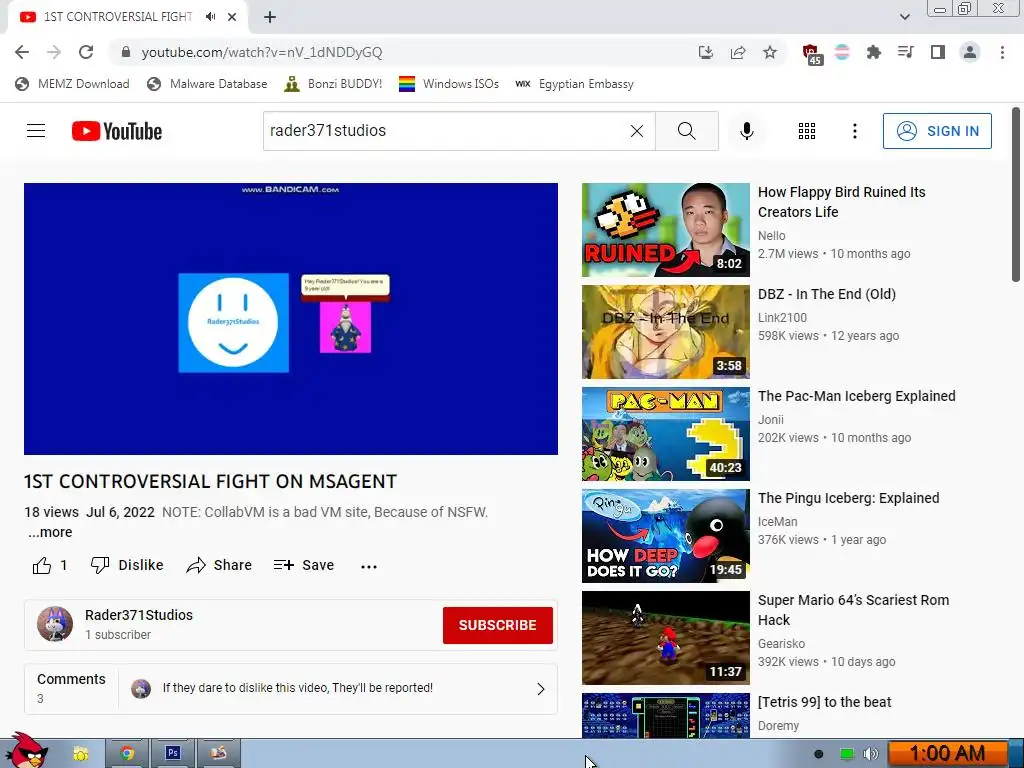1024x768 pixels.
Task: Click the Comments header
Action: [x=71, y=679]
